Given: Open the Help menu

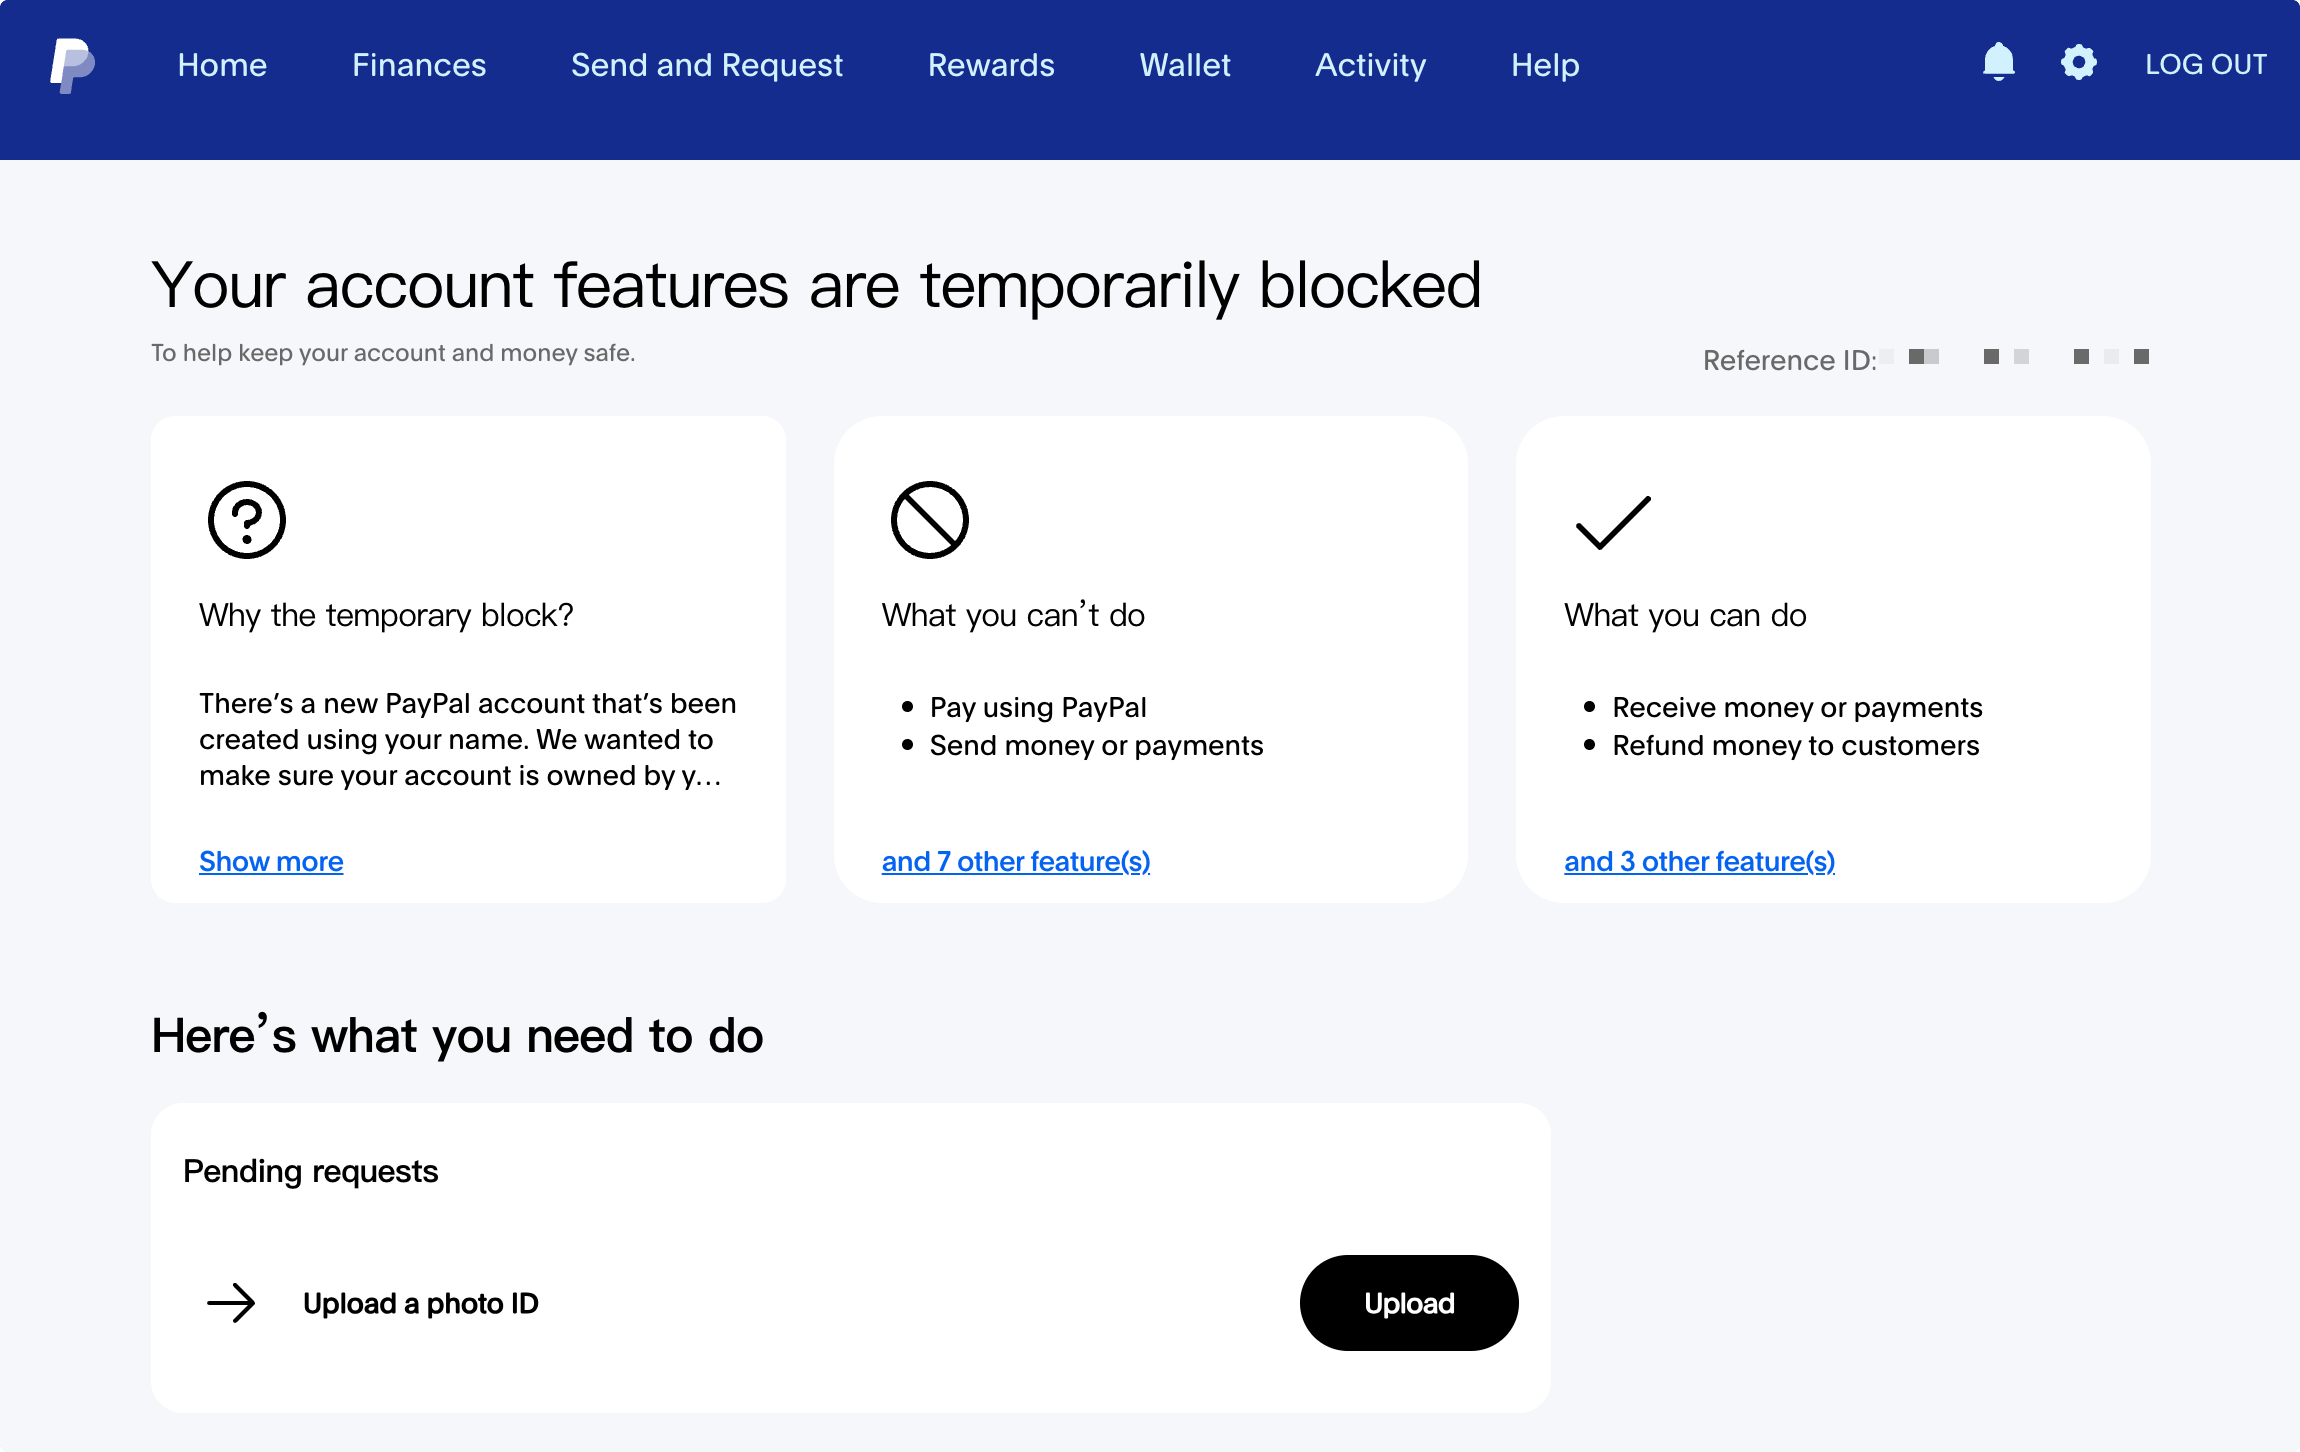Looking at the screenshot, I should (1545, 65).
